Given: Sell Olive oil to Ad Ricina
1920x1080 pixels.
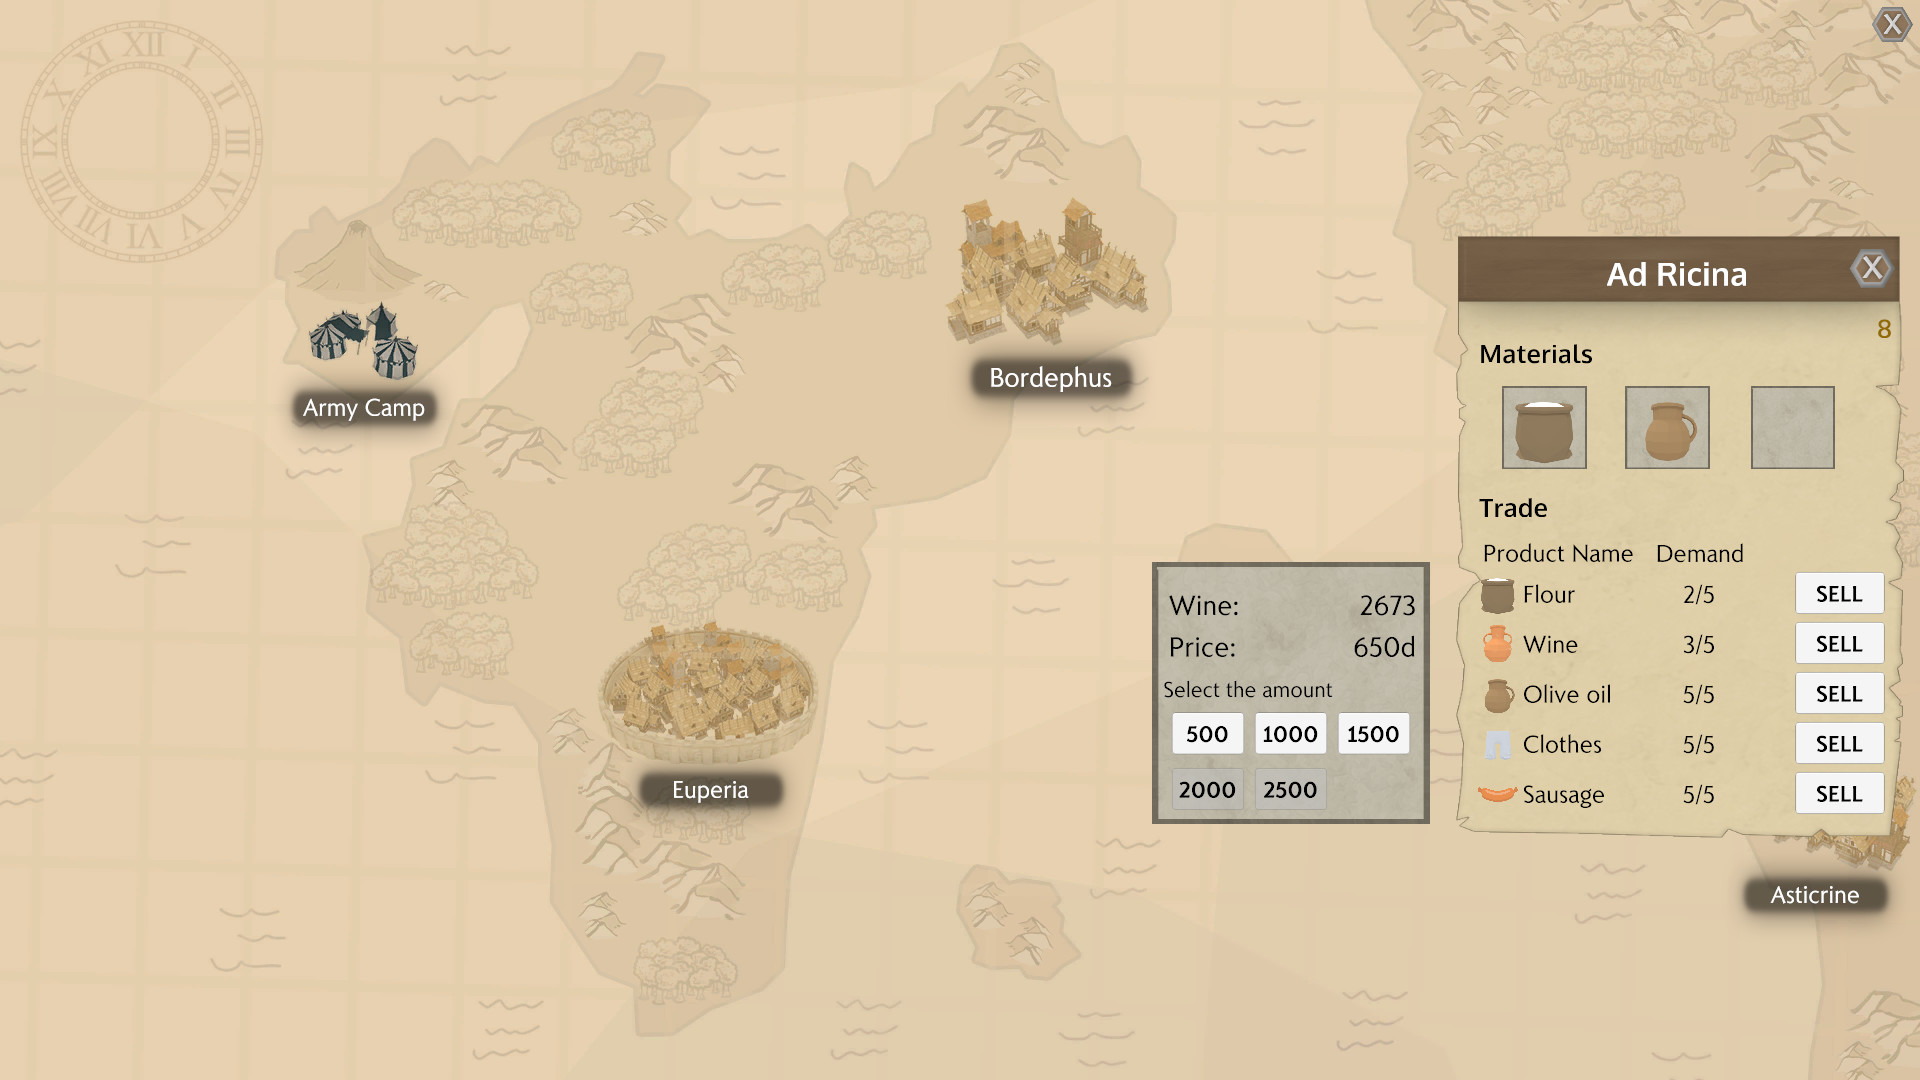Looking at the screenshot, I should [x=1839, y=693].
